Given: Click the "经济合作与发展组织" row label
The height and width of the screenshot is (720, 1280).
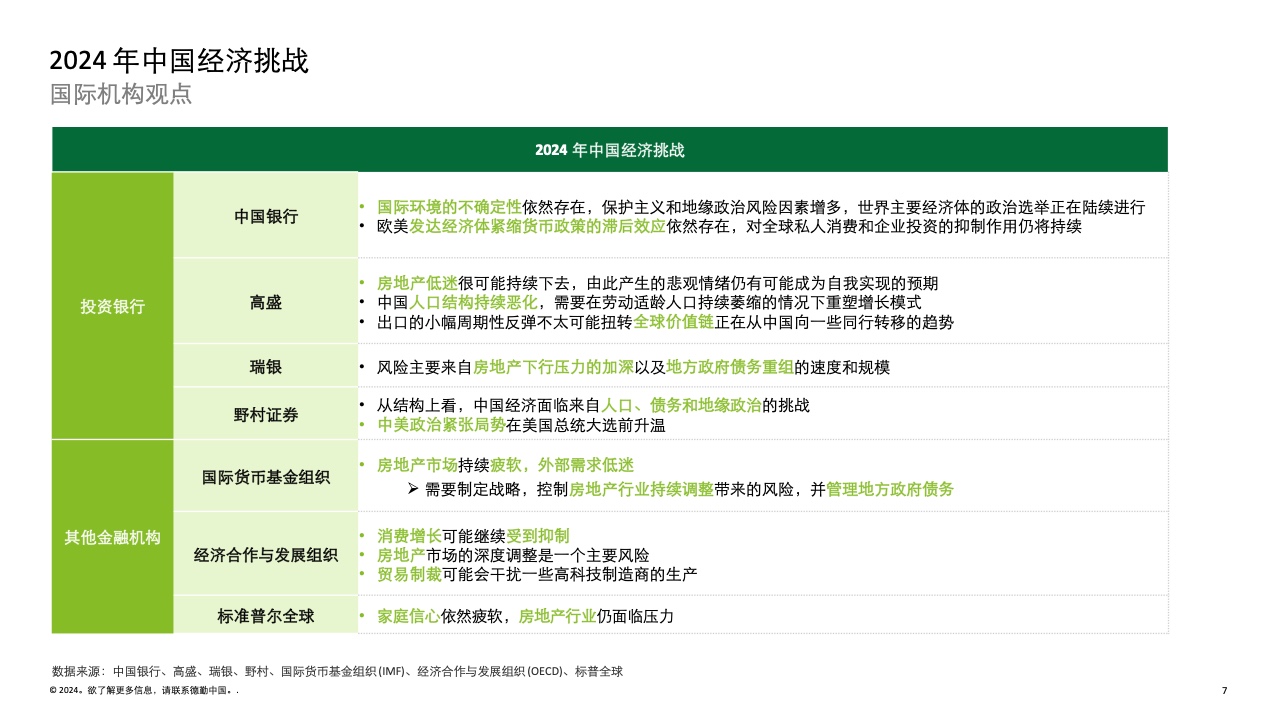Looking at the screenshot, I should point(265,554).
